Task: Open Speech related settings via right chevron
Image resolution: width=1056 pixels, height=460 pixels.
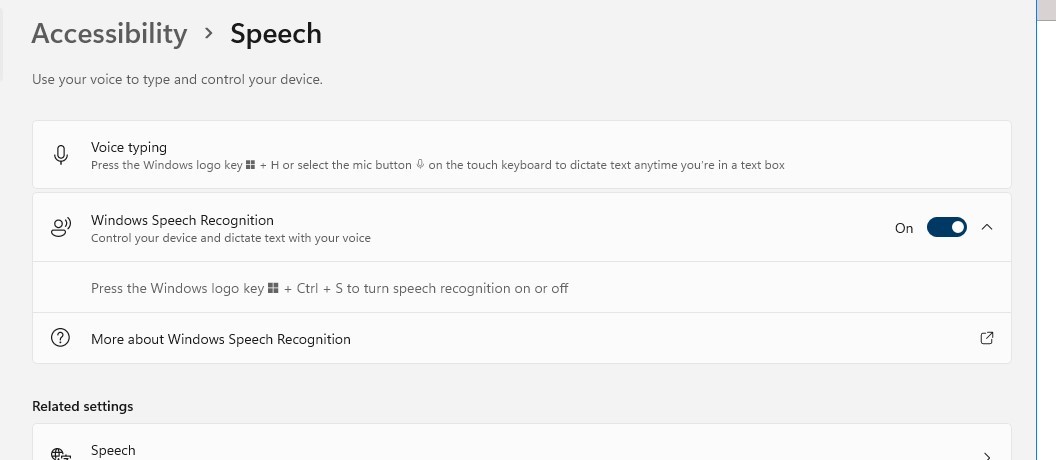Action: (x=987, y=455)
